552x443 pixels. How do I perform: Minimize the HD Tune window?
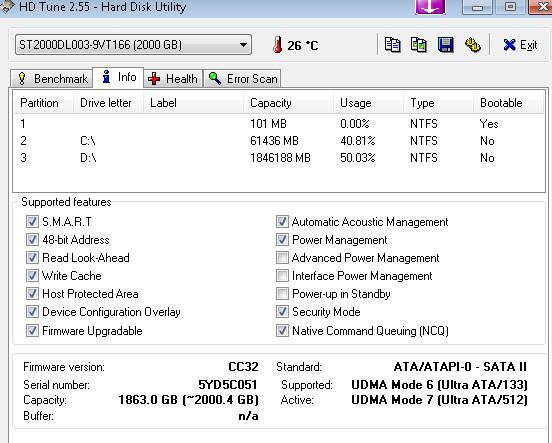coord(477,7)
